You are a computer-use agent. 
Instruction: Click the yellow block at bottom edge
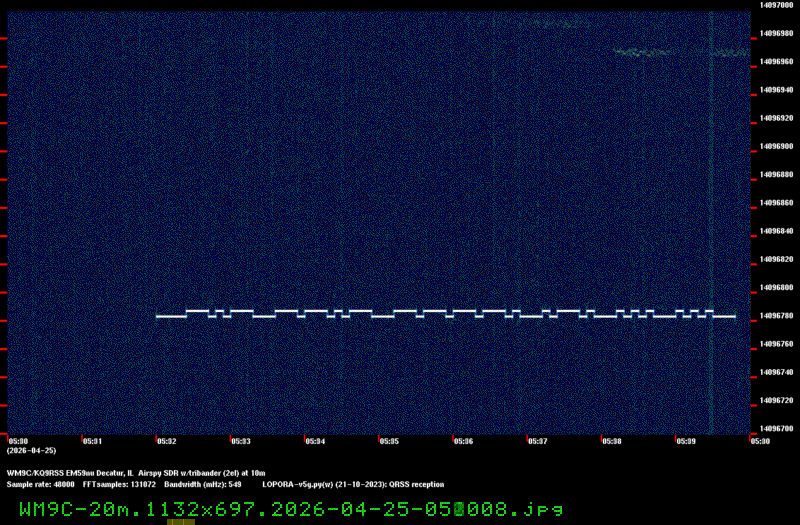(x=180, y=521)
